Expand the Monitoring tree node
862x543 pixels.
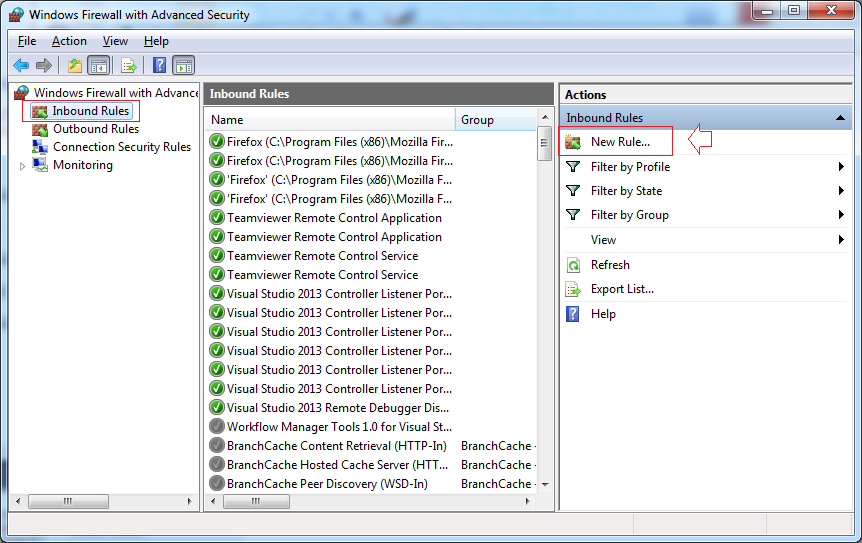pyautogui.click(x=22, y=166)
